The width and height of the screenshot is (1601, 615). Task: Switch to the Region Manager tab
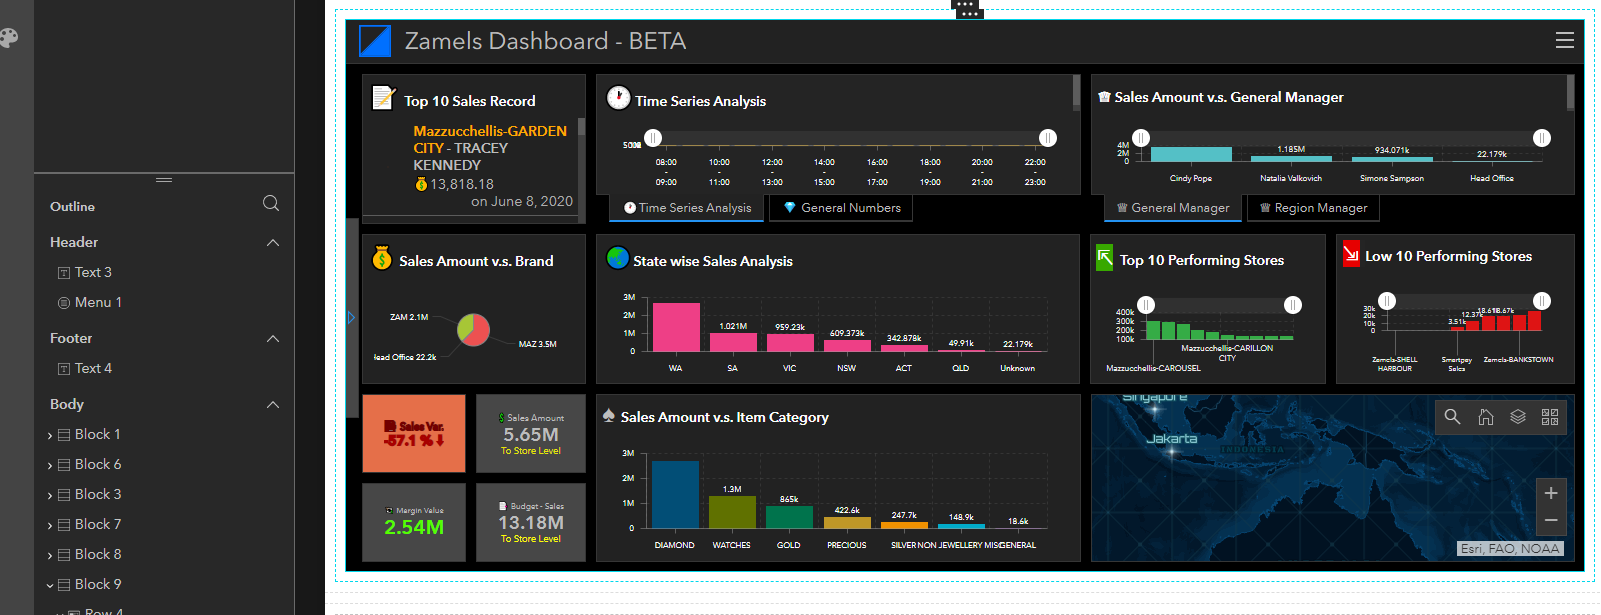coord(1314,208)
